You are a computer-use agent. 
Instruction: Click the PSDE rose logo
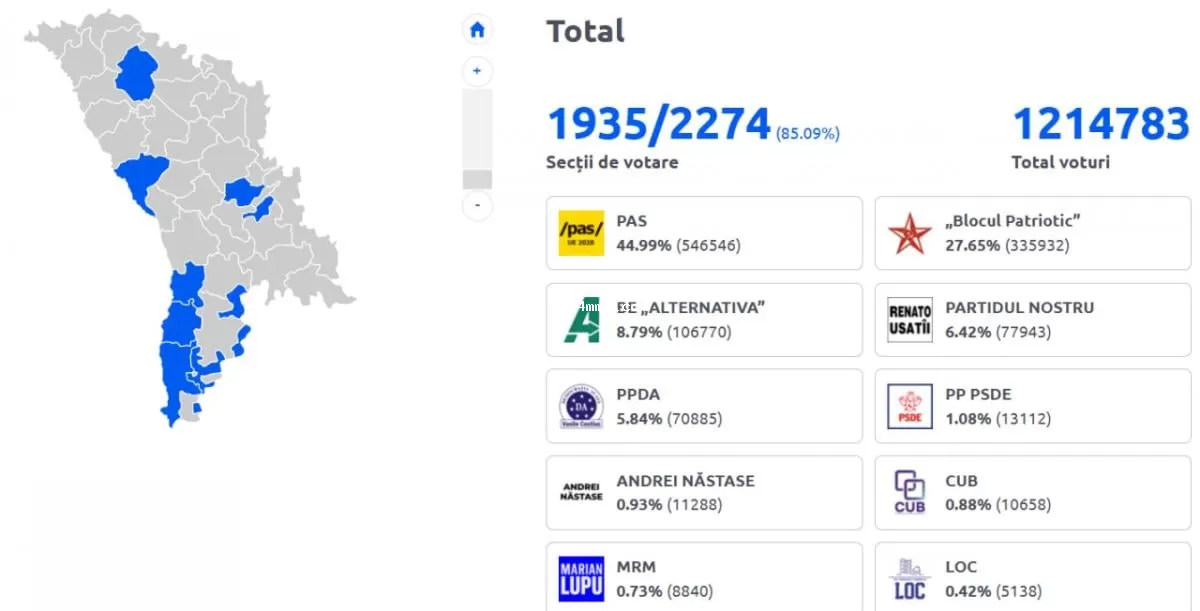[909, 406]
